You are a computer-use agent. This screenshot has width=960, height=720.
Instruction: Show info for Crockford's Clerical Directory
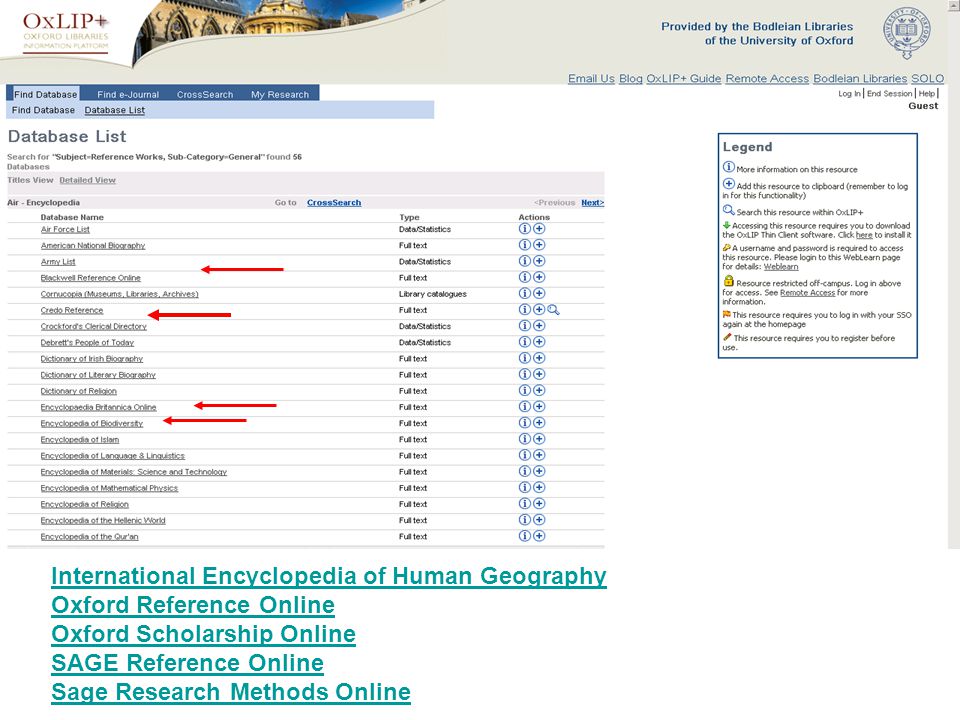pyautogui.click(x=524, y=326)
